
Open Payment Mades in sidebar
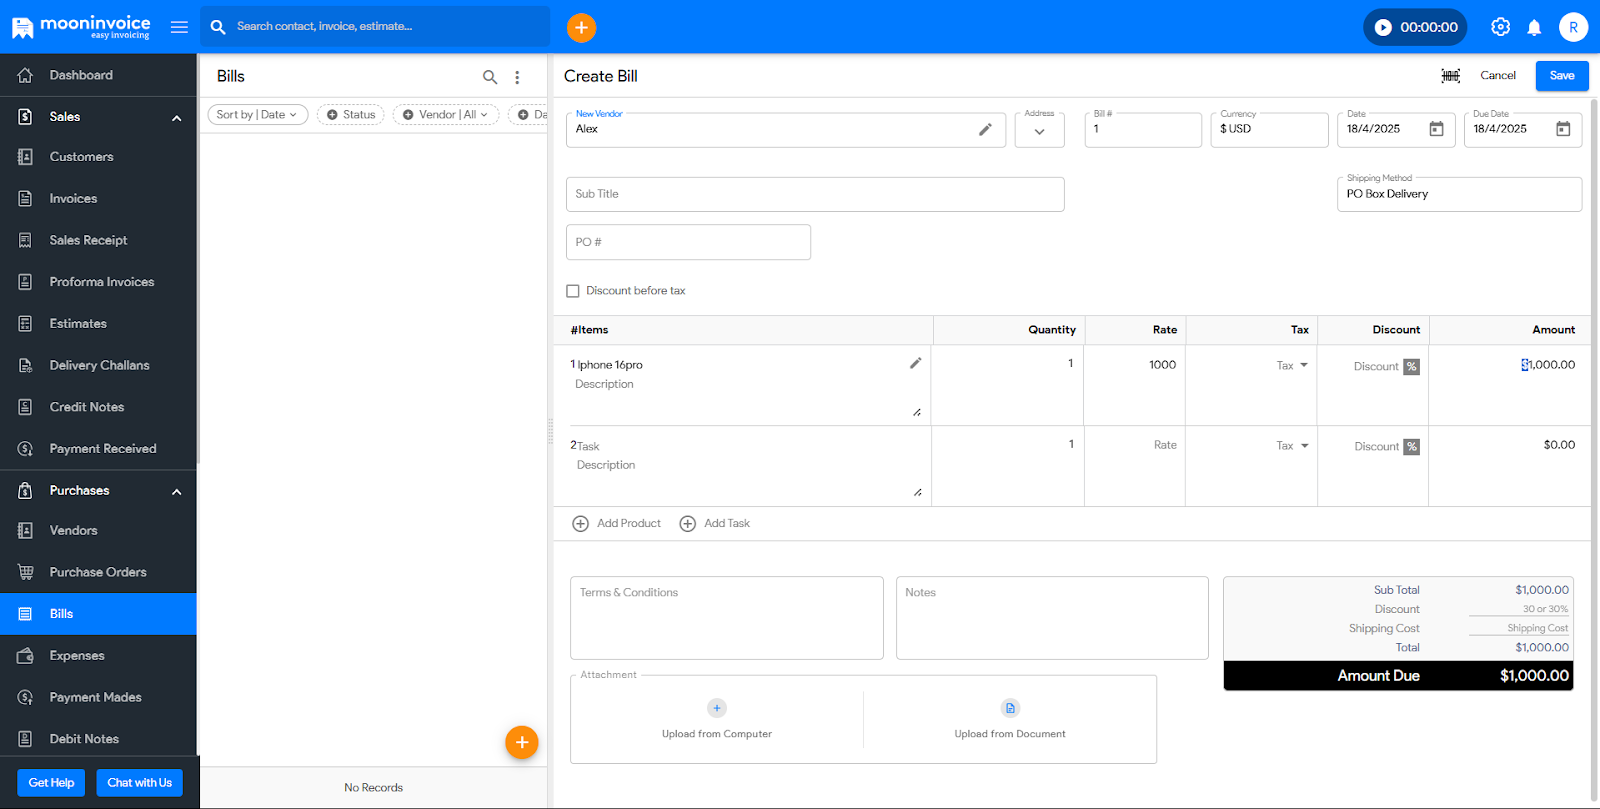[98, 697]
